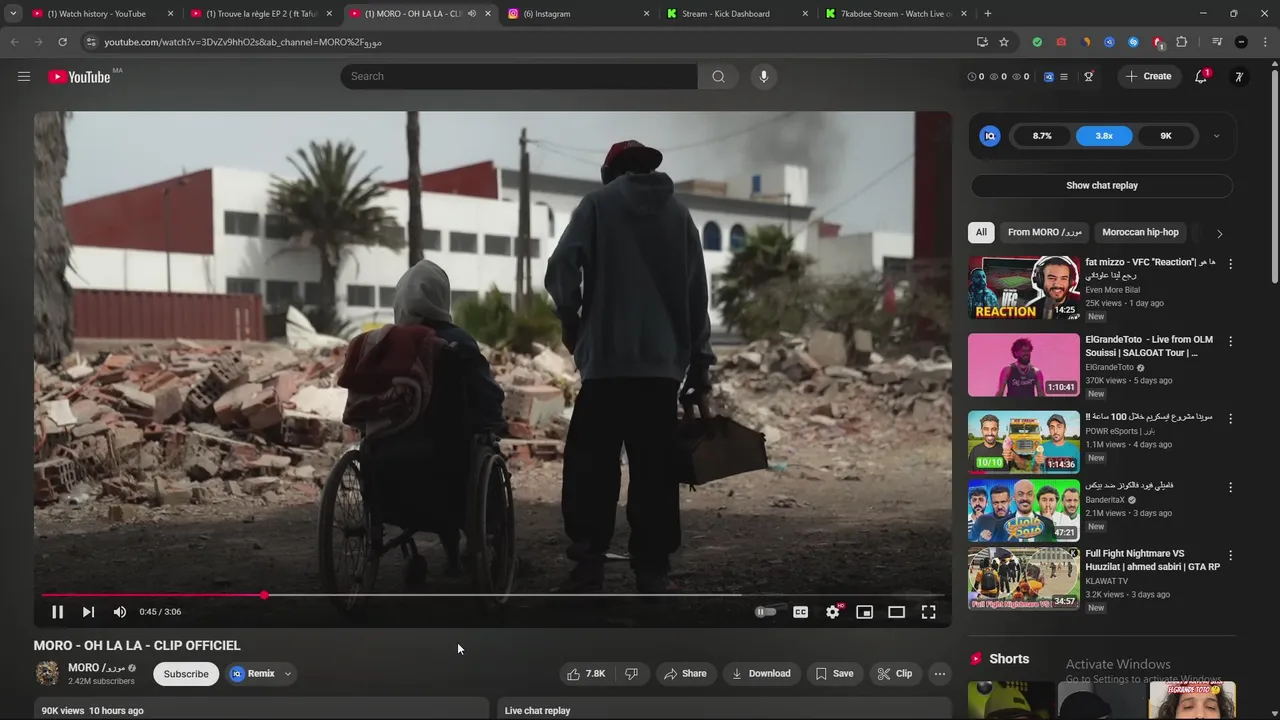
Task: Show more filter chips with right arrow
Action: coord(1219,233)
